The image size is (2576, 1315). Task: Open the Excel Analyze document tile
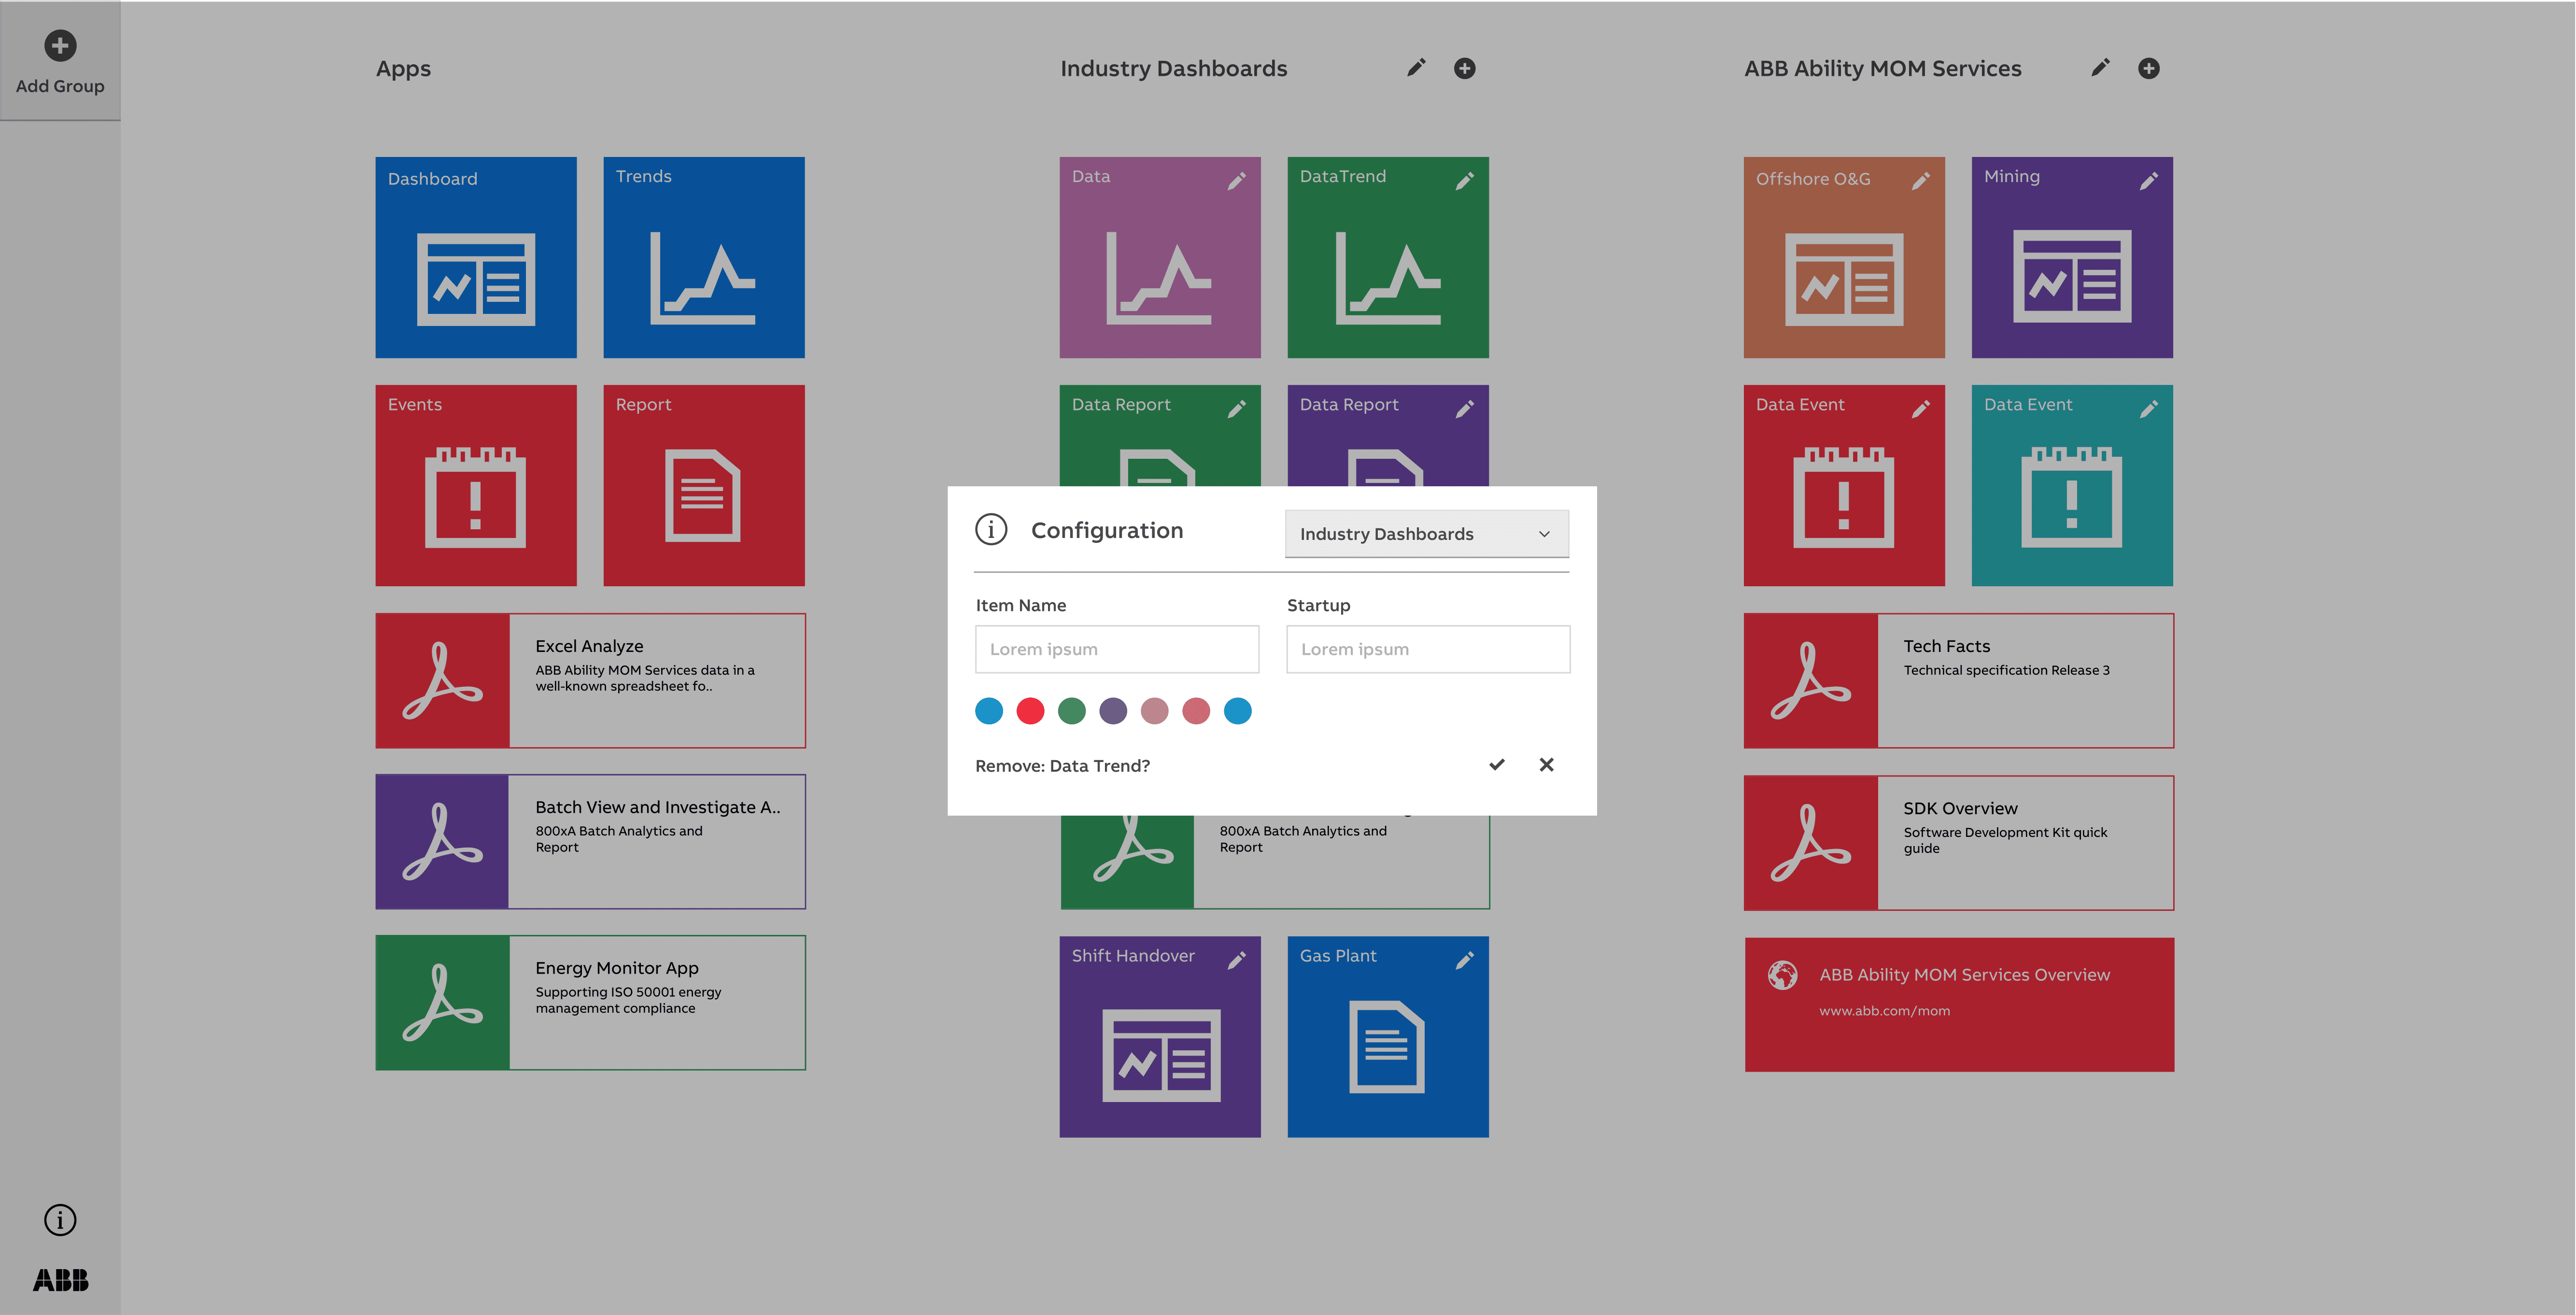click(x=590, y=681)
